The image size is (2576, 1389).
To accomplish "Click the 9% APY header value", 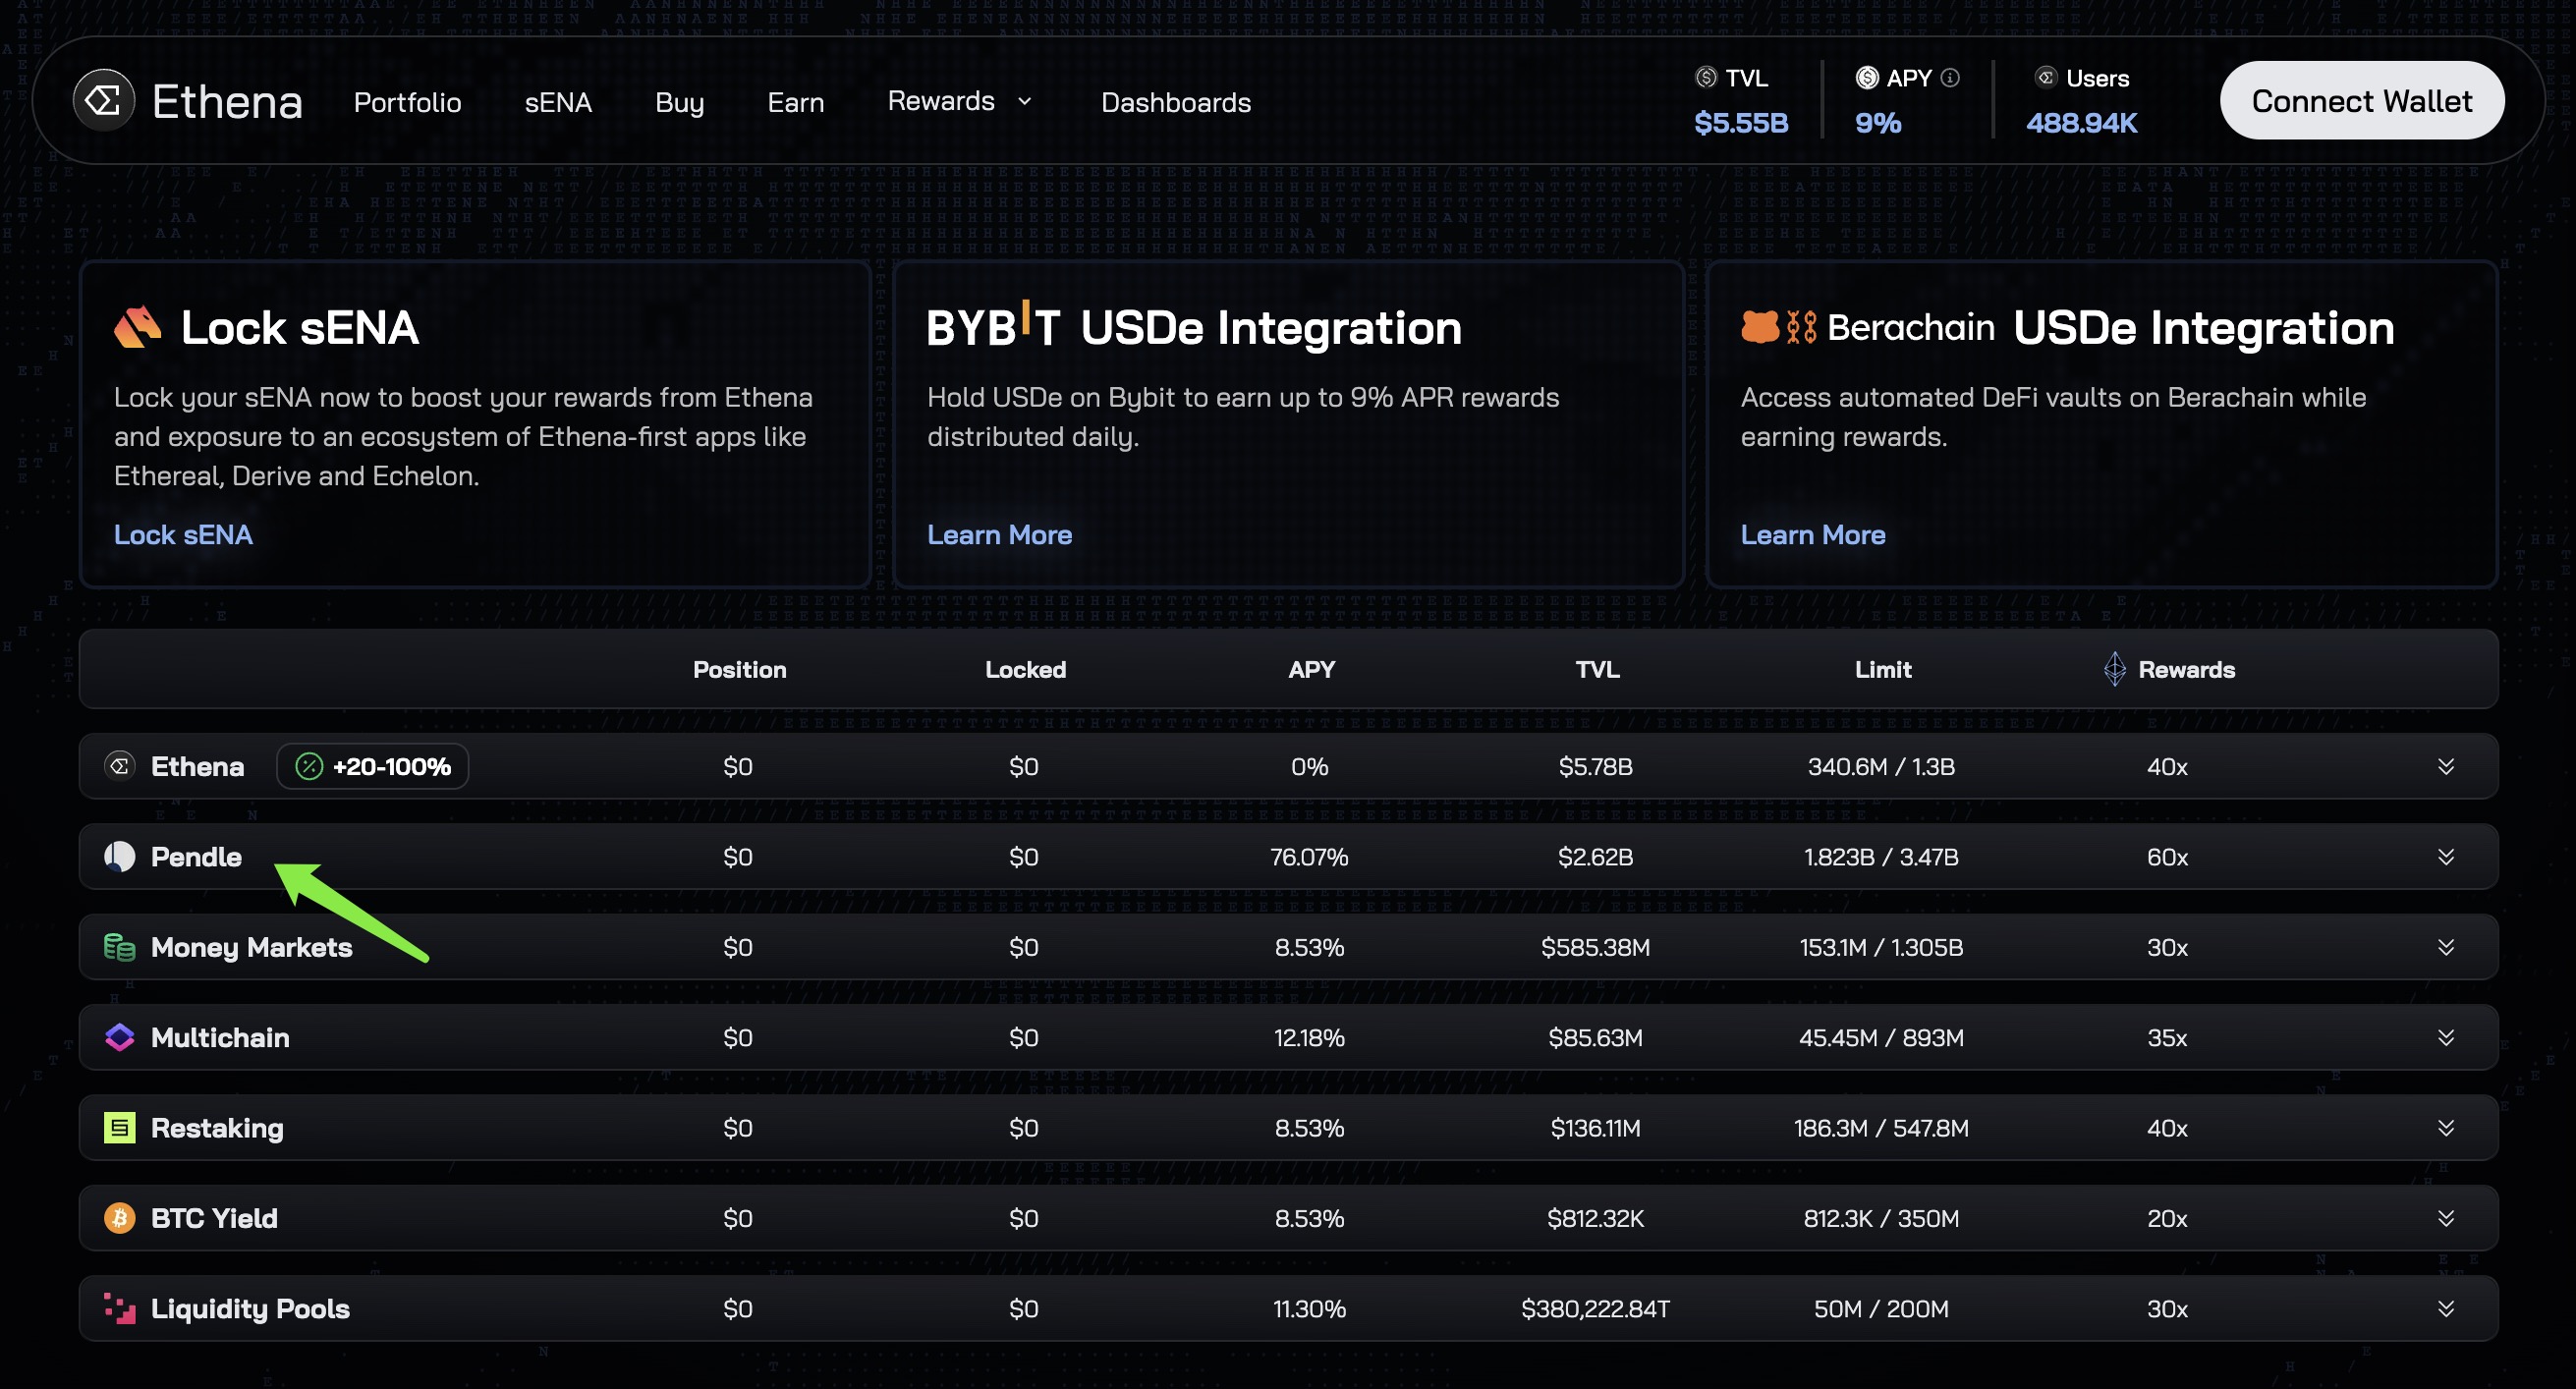I will [x=1877, y=122].
